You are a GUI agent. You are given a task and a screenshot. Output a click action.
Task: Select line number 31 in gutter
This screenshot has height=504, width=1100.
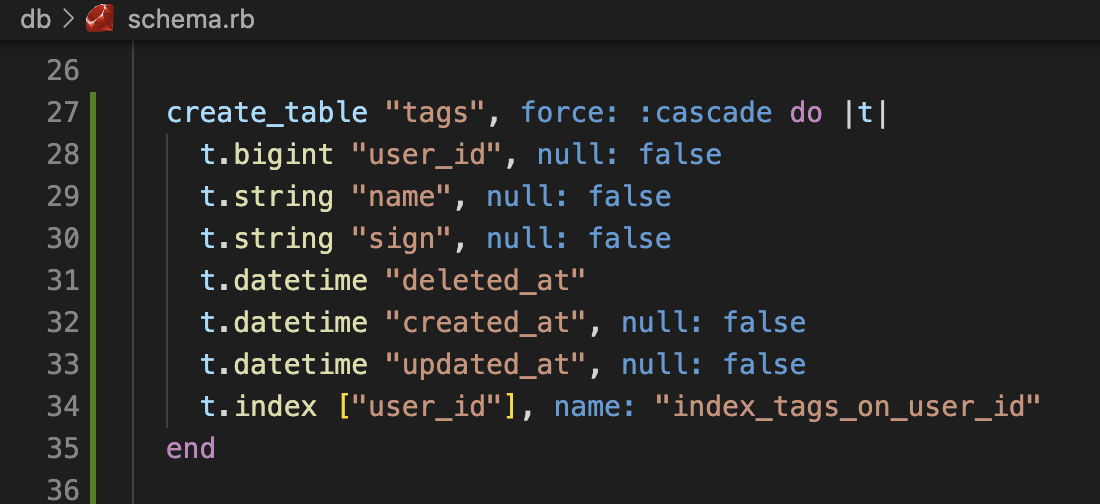click(x=62, y=280)
